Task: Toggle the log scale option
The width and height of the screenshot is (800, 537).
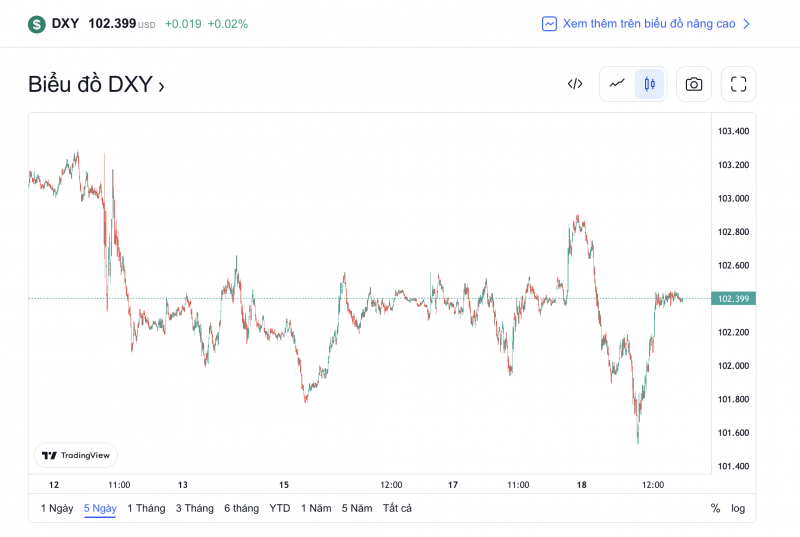Action: (738, 508)
